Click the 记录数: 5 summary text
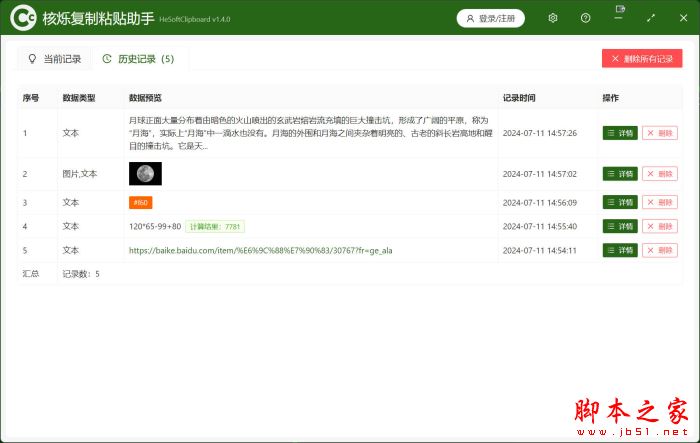 click(81, 274)
